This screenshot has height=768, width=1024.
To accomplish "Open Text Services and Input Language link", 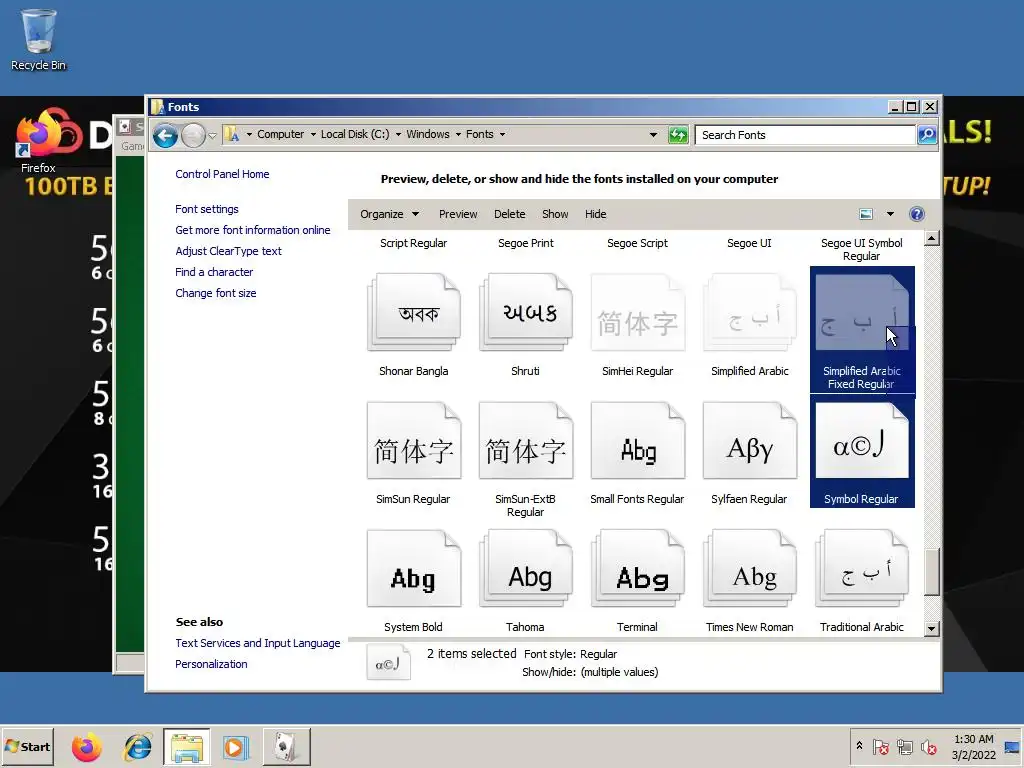I will click(258, 643).
